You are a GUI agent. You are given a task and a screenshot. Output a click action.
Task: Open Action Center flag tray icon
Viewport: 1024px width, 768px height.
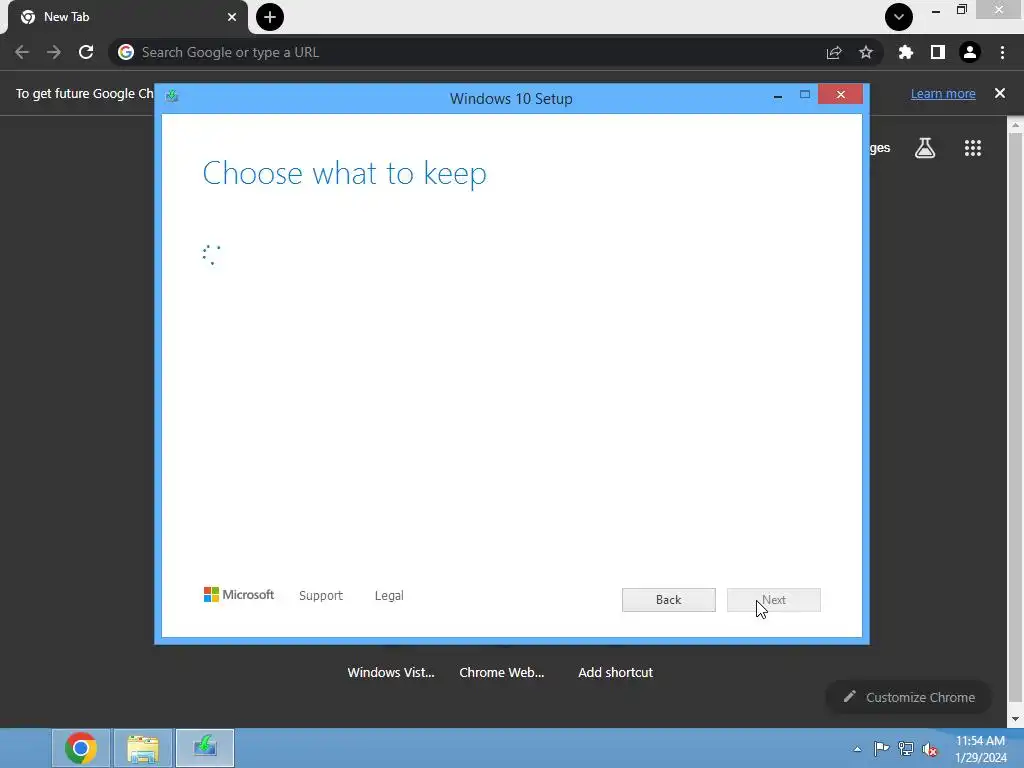881,749
